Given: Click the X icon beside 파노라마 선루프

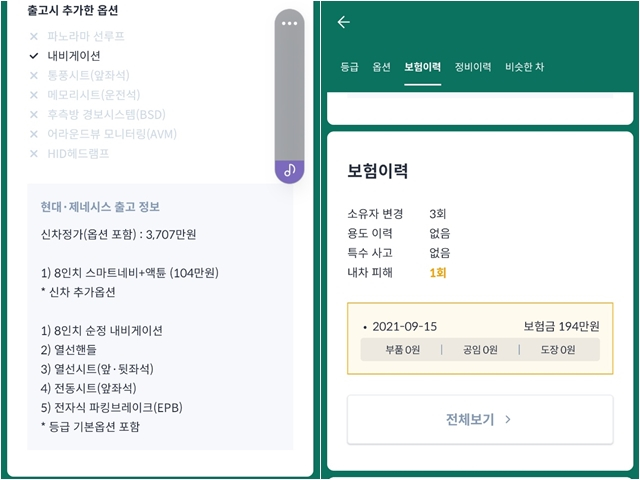Looking at the screenshot, I should pos(34,36).
